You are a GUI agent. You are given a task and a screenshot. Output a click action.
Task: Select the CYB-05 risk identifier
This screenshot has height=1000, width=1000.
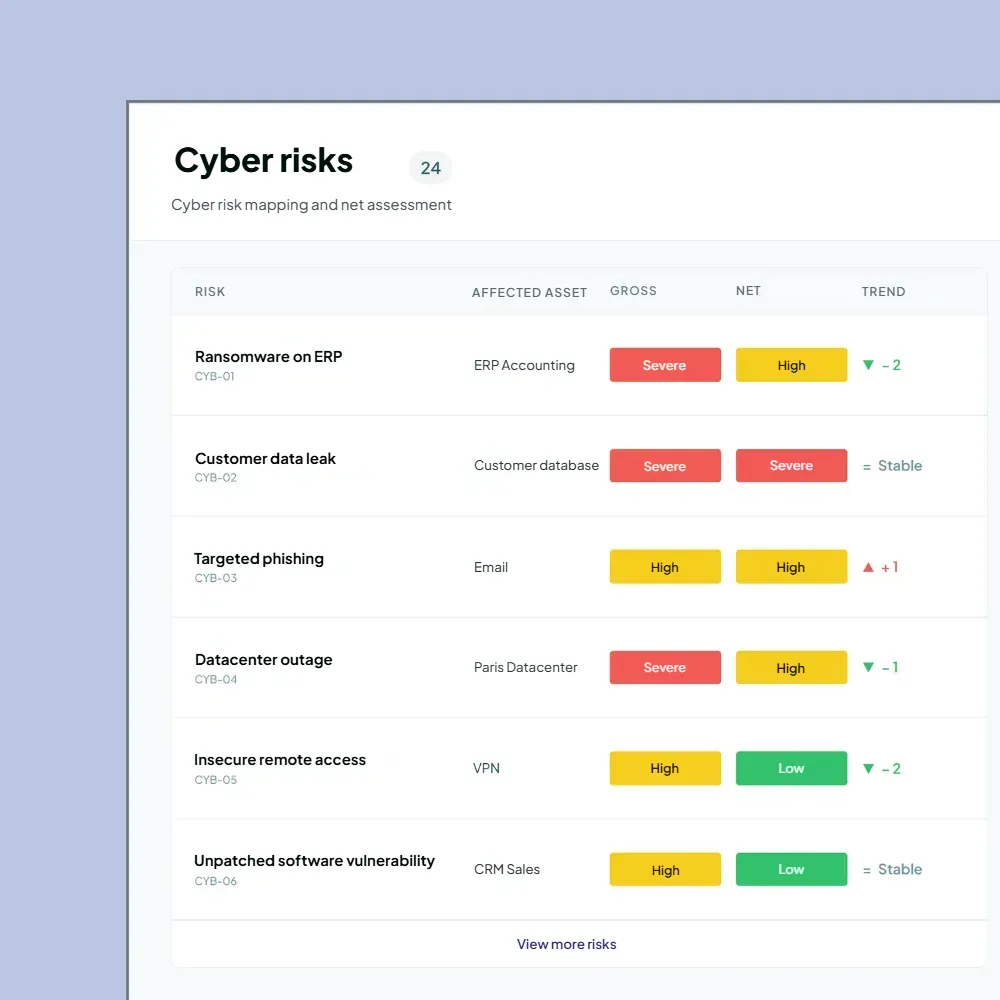[216, 779]
